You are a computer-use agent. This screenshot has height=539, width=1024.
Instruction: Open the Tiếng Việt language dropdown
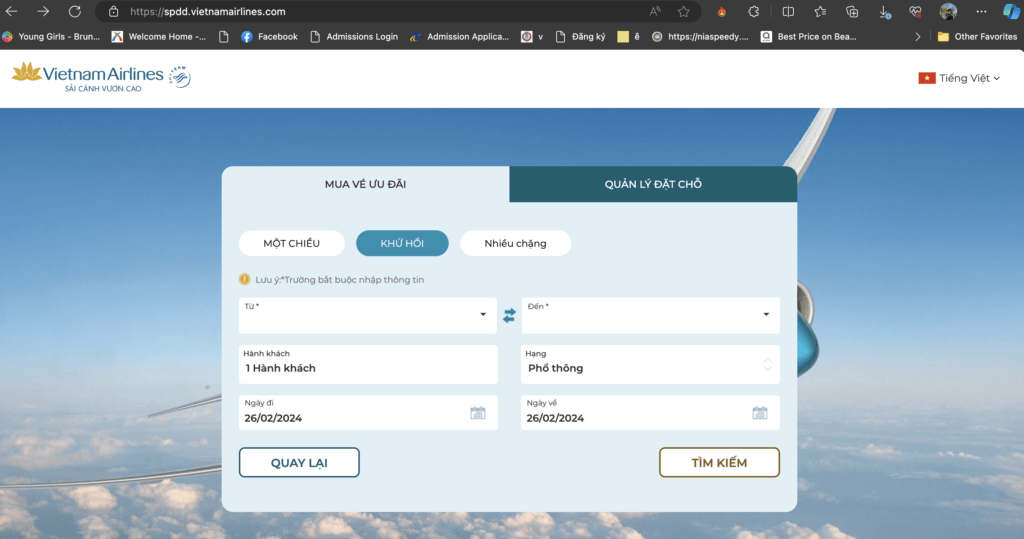959,78
